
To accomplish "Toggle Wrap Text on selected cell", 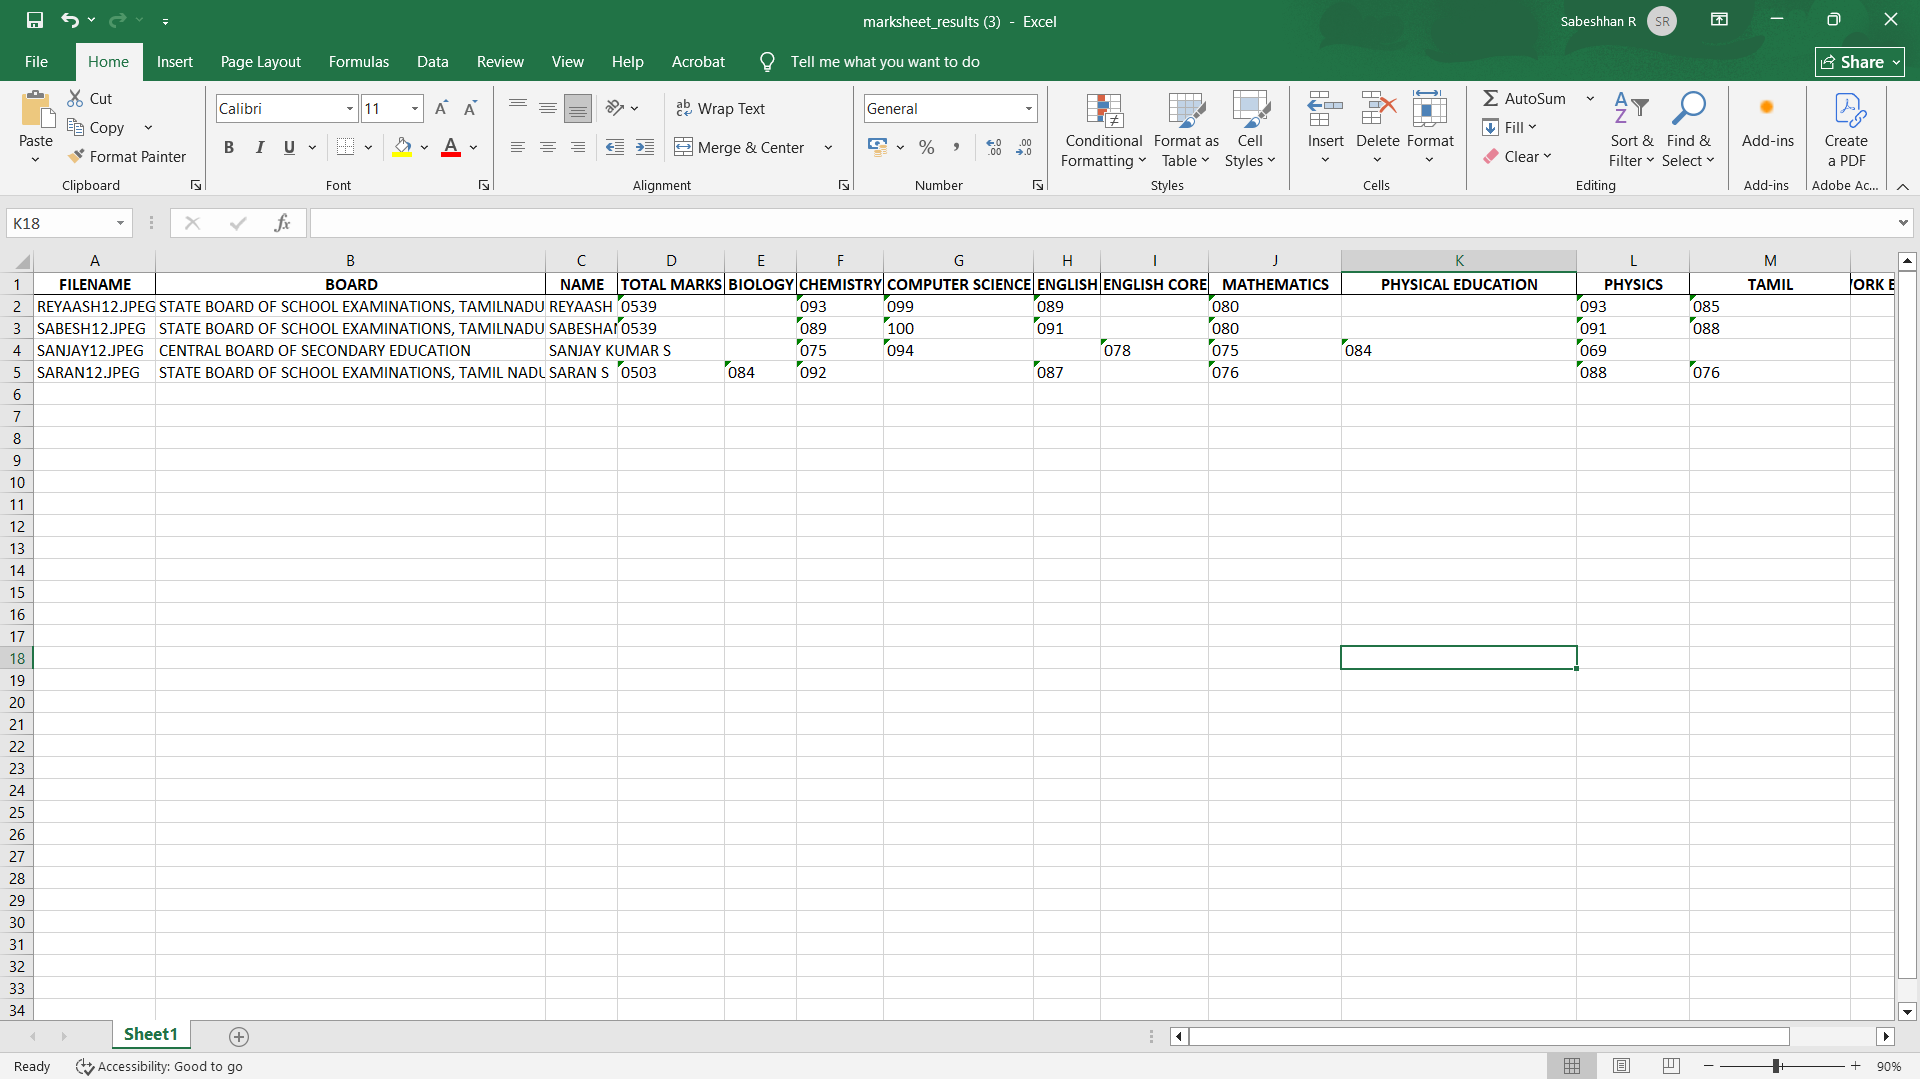I will tap(720, 108).
